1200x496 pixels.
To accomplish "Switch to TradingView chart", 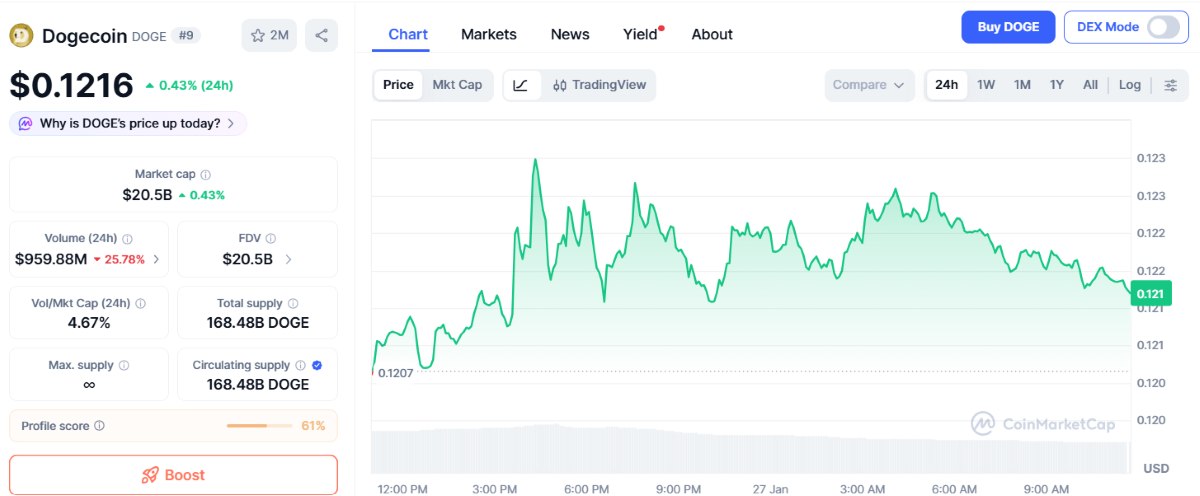I will tap(599, 85).
